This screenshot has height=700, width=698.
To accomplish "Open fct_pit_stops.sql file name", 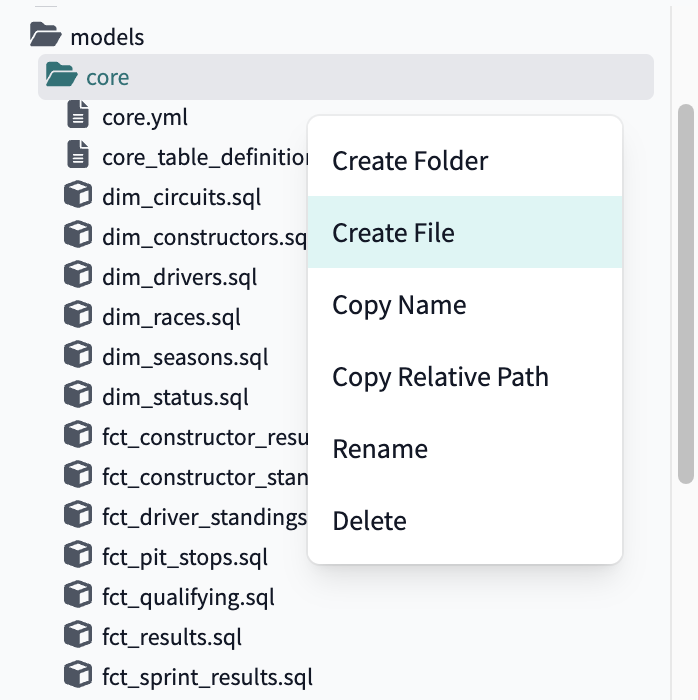I will [185, 557].
